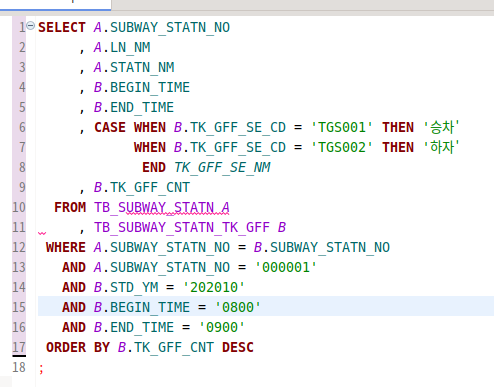
Task: Click the FROM keyword on line 10
Action: coord(70,207)
